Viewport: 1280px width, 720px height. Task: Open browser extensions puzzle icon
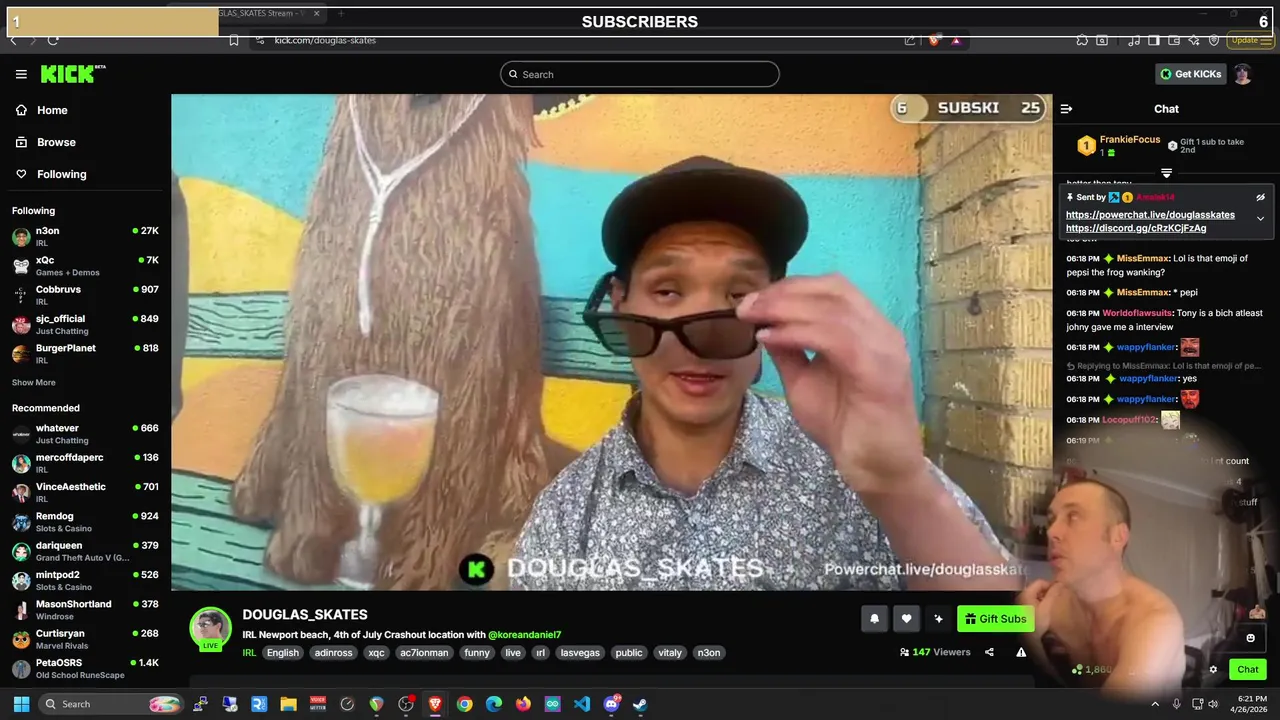pos(1082,40)
